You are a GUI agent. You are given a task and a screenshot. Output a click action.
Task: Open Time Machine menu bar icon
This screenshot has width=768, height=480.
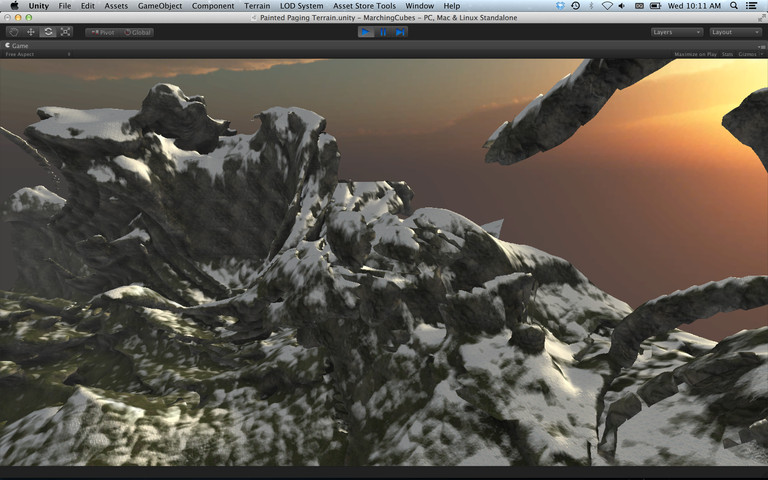[x=574, y=6]
